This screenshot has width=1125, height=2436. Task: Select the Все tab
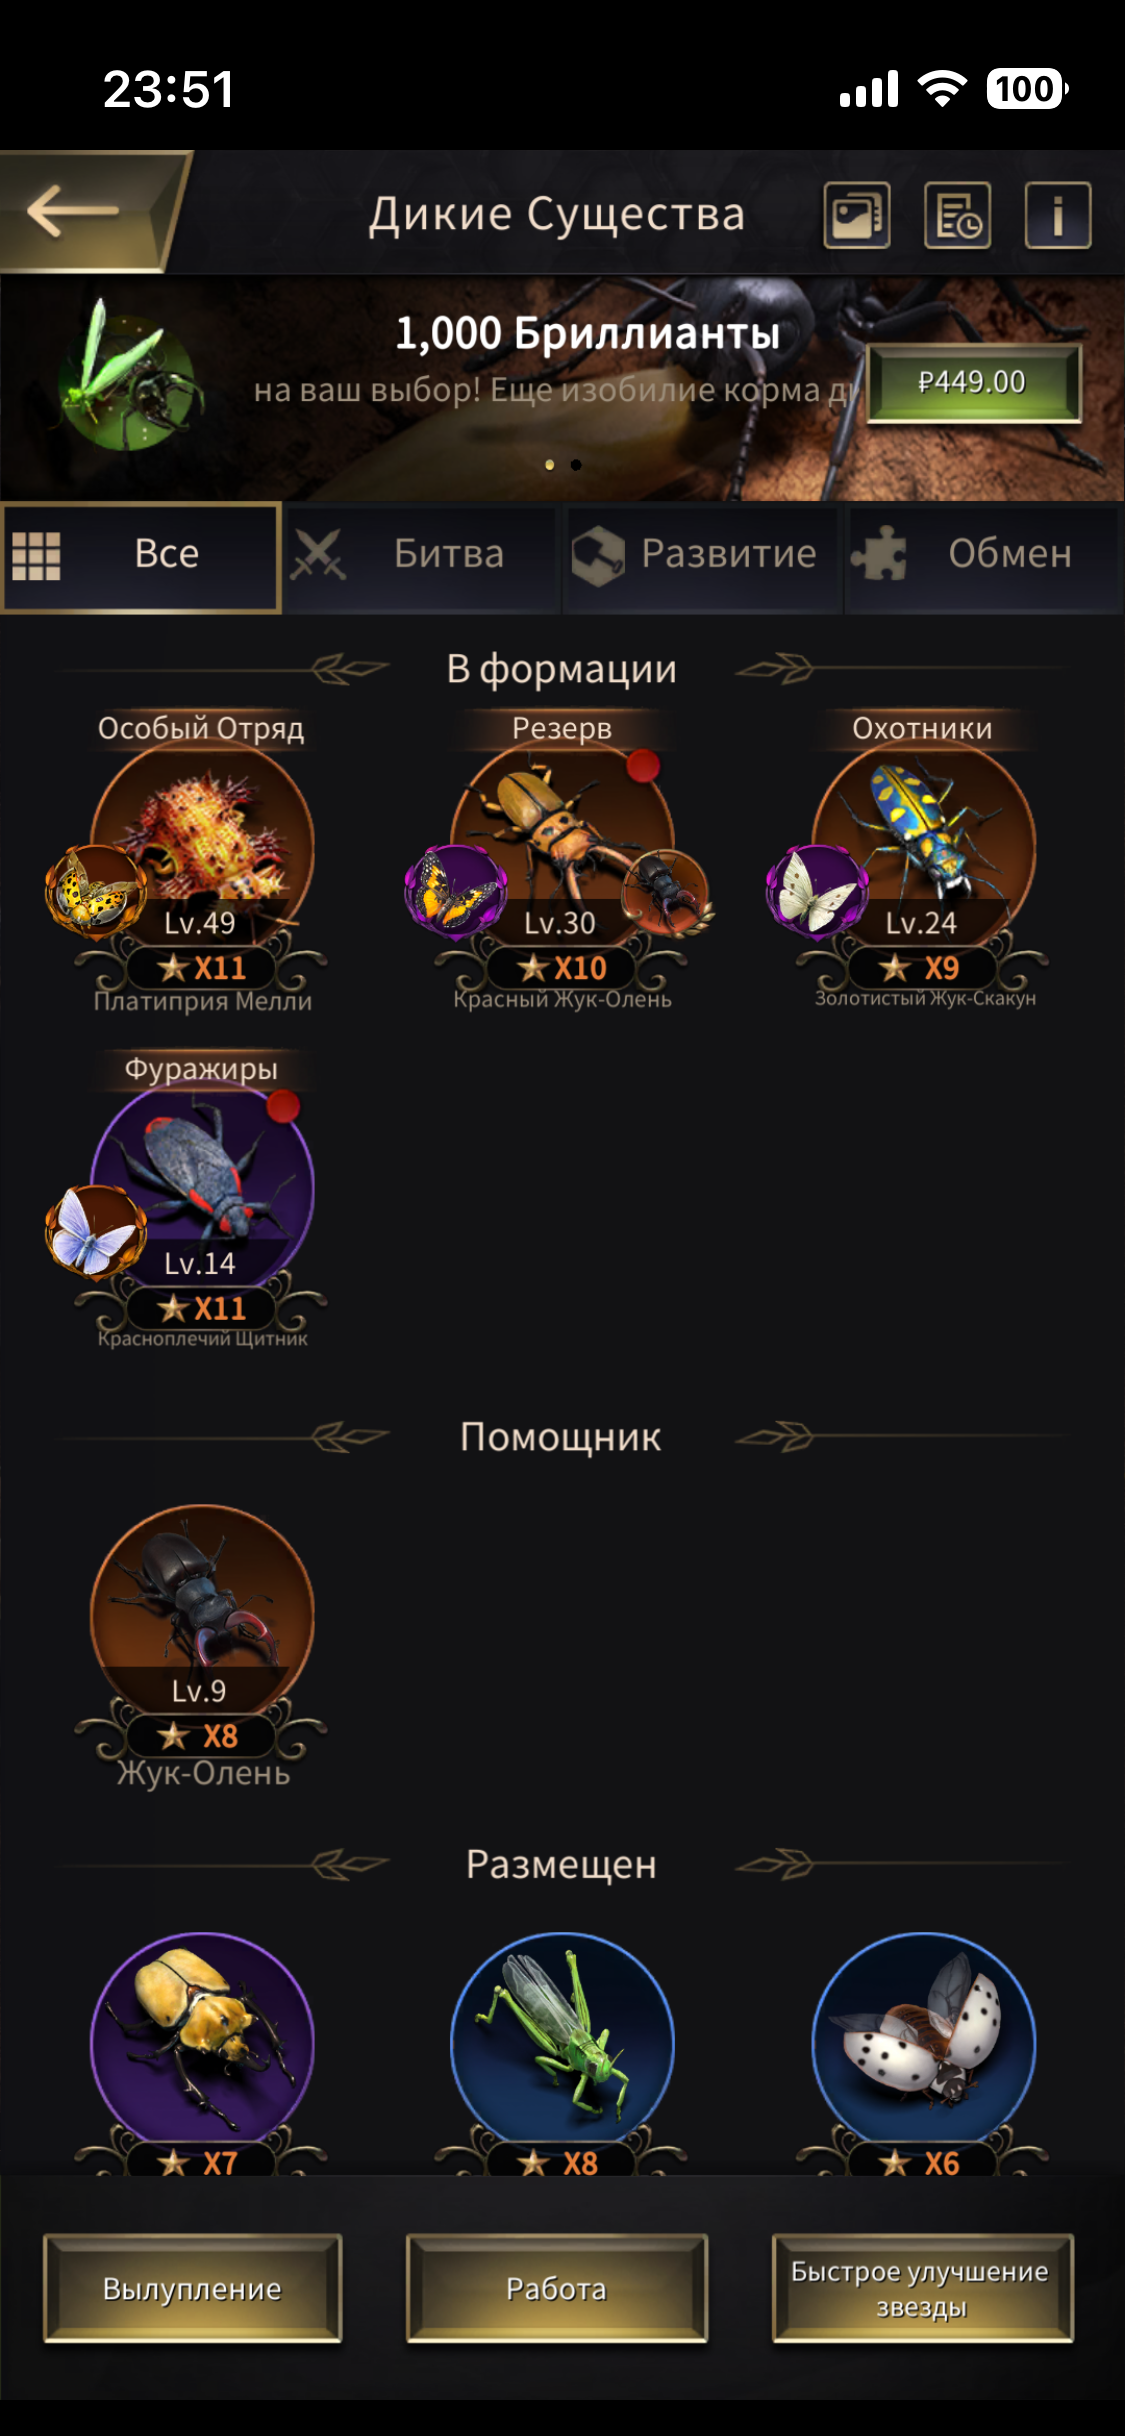[141, 556]
